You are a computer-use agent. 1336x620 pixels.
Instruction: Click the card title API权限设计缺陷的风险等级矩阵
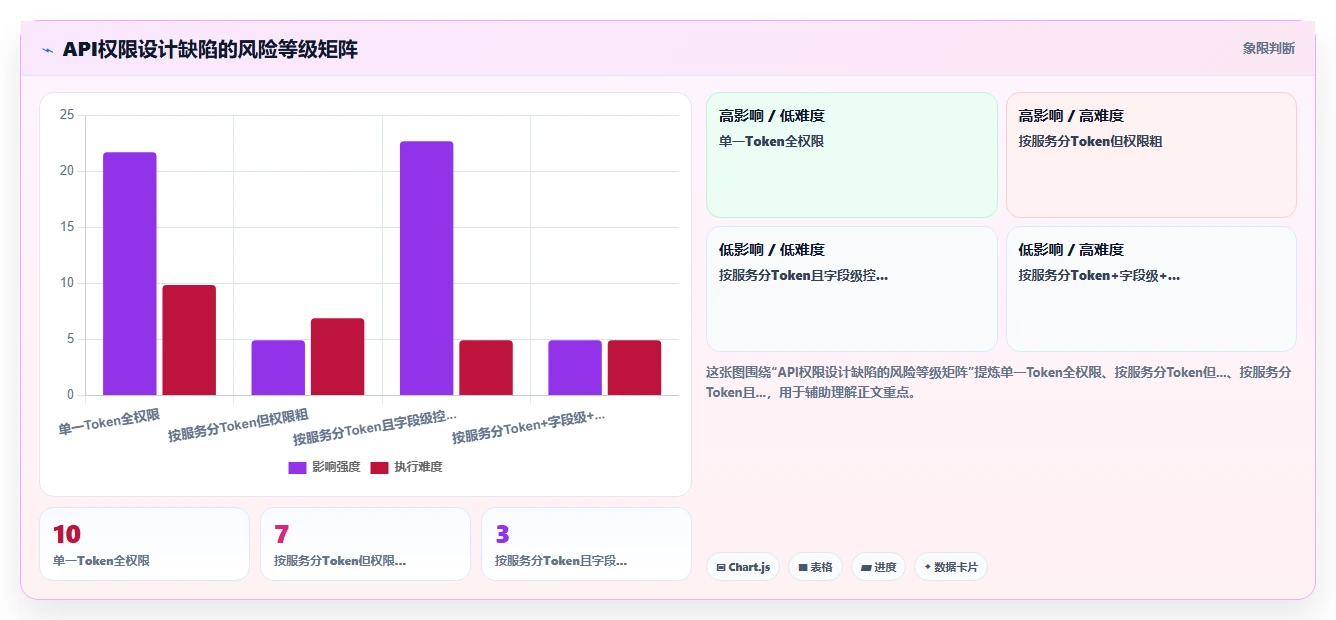click(x=210, y=49)
